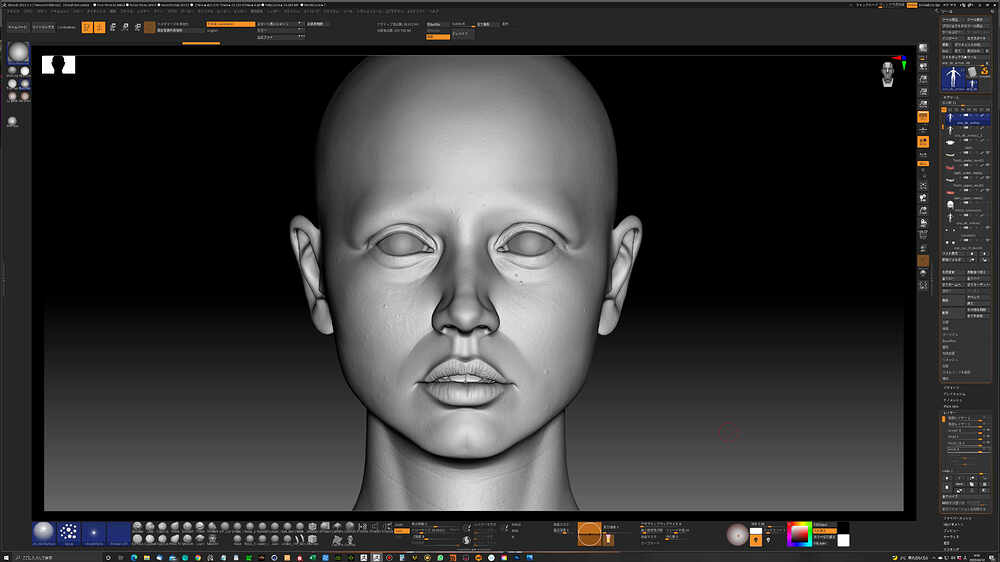Activate the Rotate transform button in top toolbar
Viewport: 1000px width, 562px height.
137,27
